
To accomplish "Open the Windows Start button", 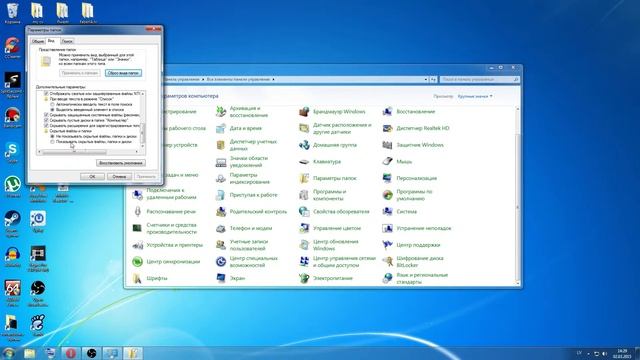I will (x=9, y=353).
